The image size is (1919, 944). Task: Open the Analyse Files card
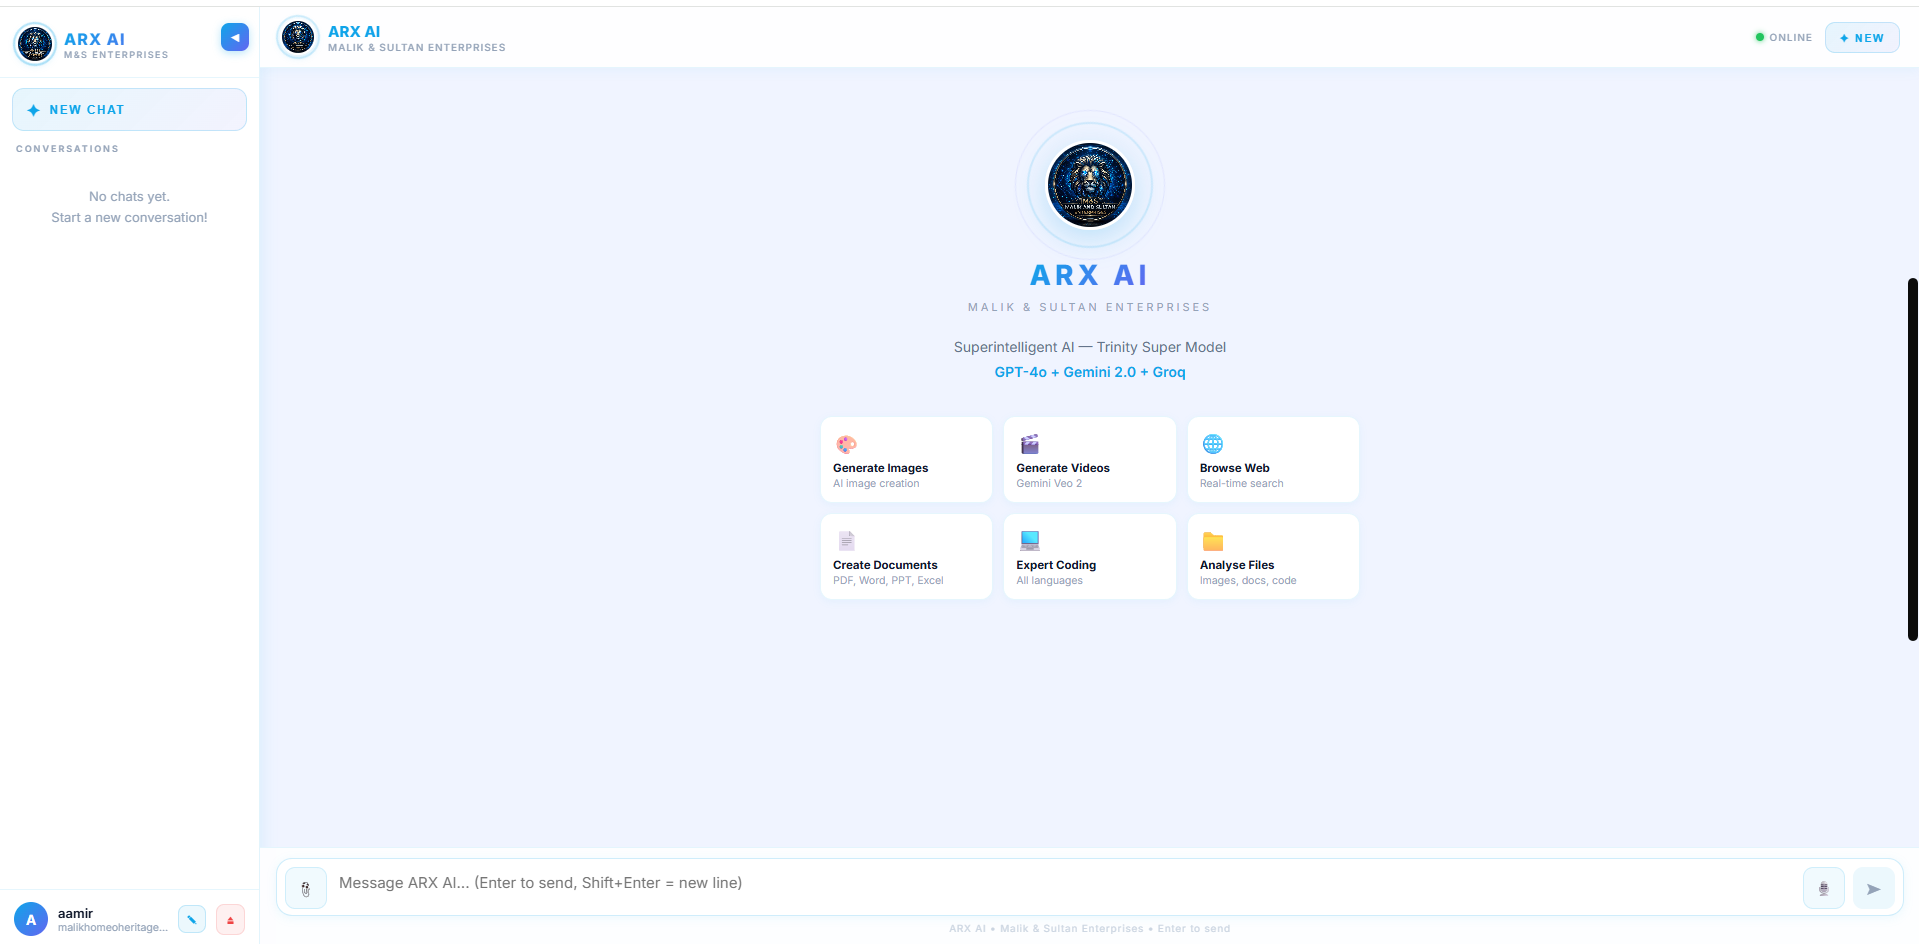[1273, 557]
